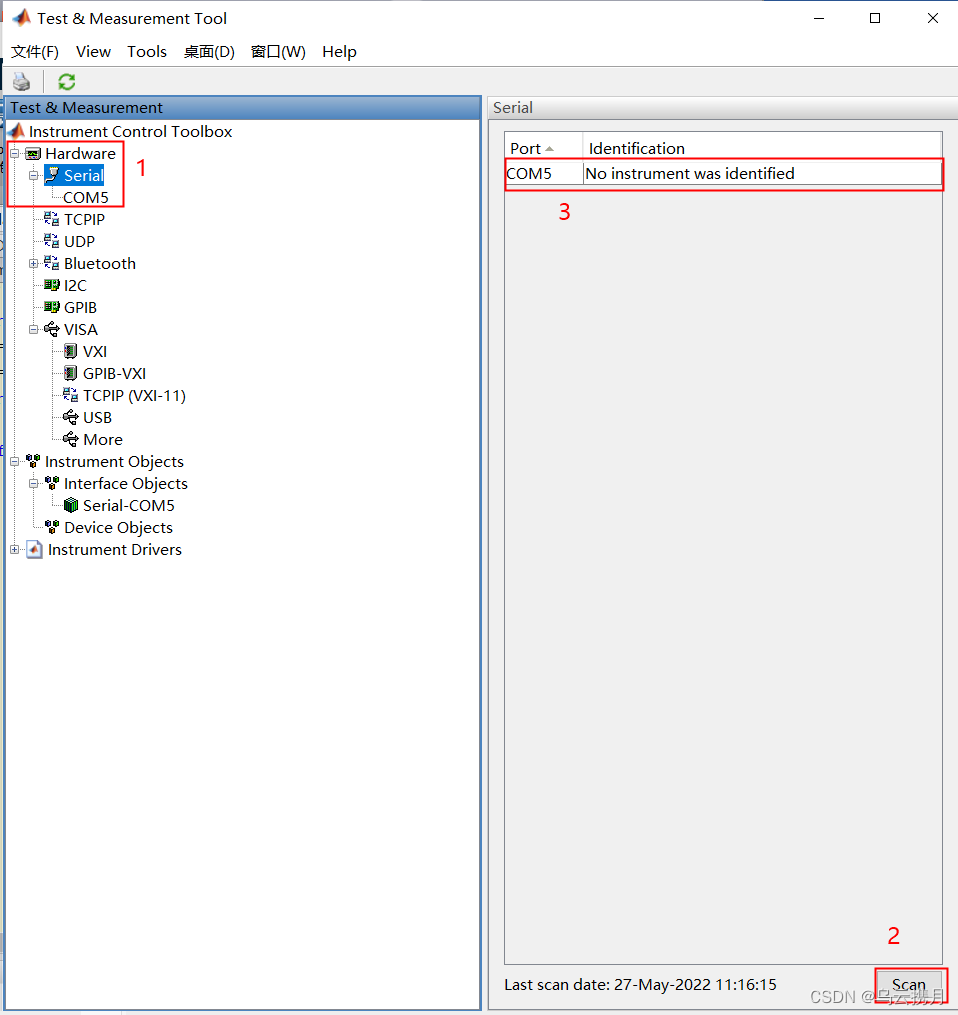The height and width of the screenshot is (1015, 958).
Task: Click the MATLAB logo beside Instrument Control Toolbox
Action: [x=17, y=131]
